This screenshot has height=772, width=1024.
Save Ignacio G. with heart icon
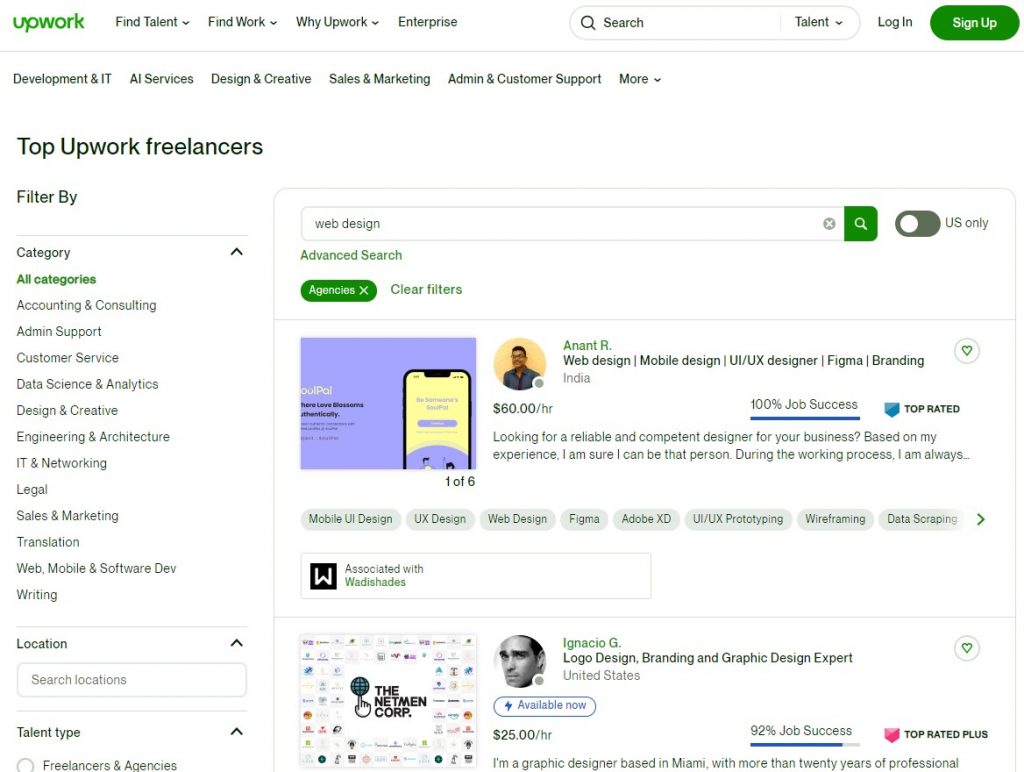[x=966, y=648]
